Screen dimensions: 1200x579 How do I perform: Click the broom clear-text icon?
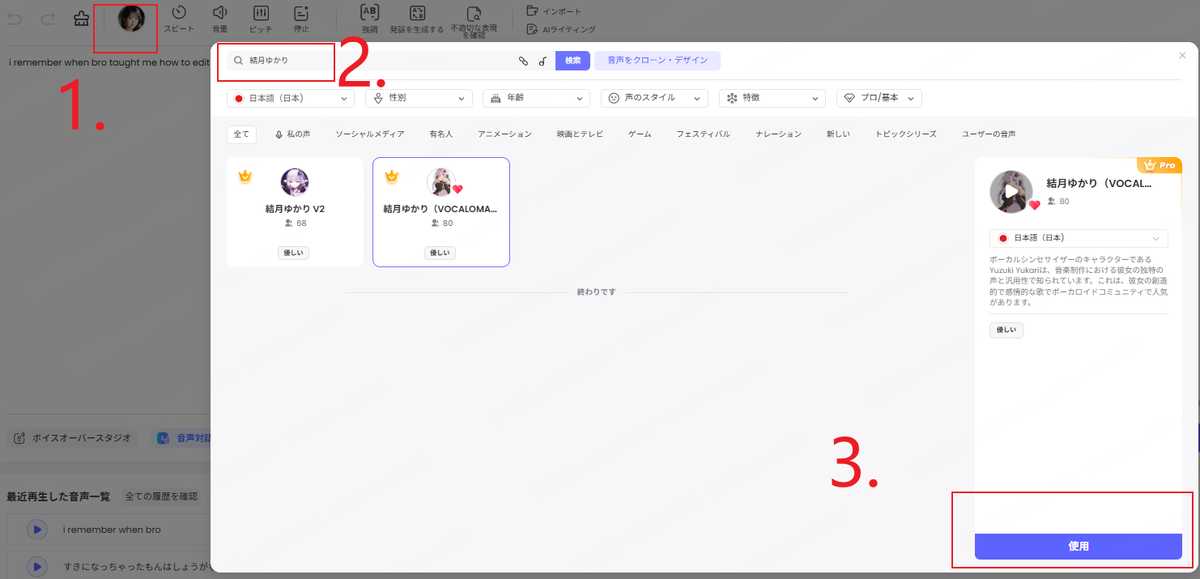82,18
